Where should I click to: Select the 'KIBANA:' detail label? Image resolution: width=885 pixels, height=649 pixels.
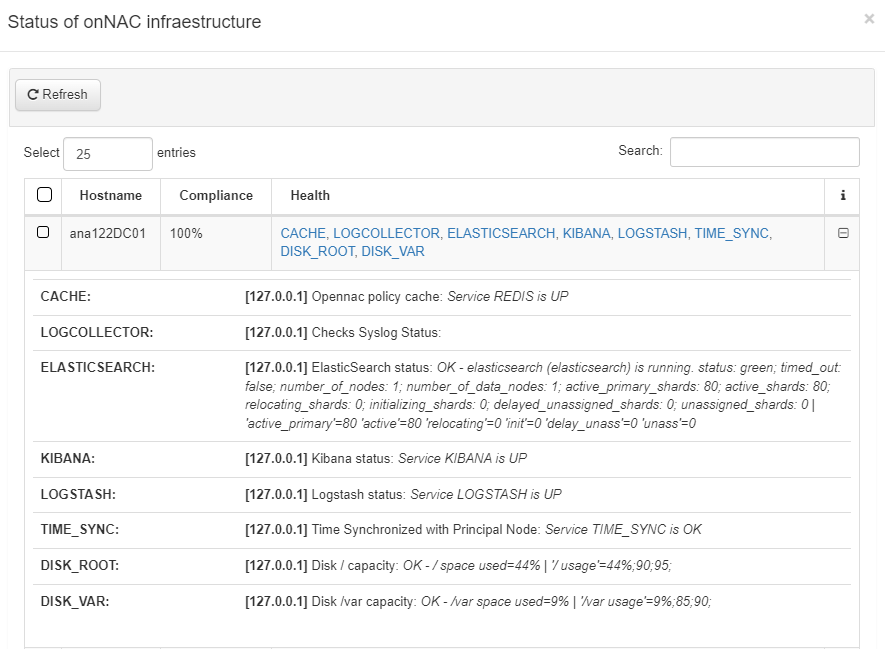[x=68, y=458]
